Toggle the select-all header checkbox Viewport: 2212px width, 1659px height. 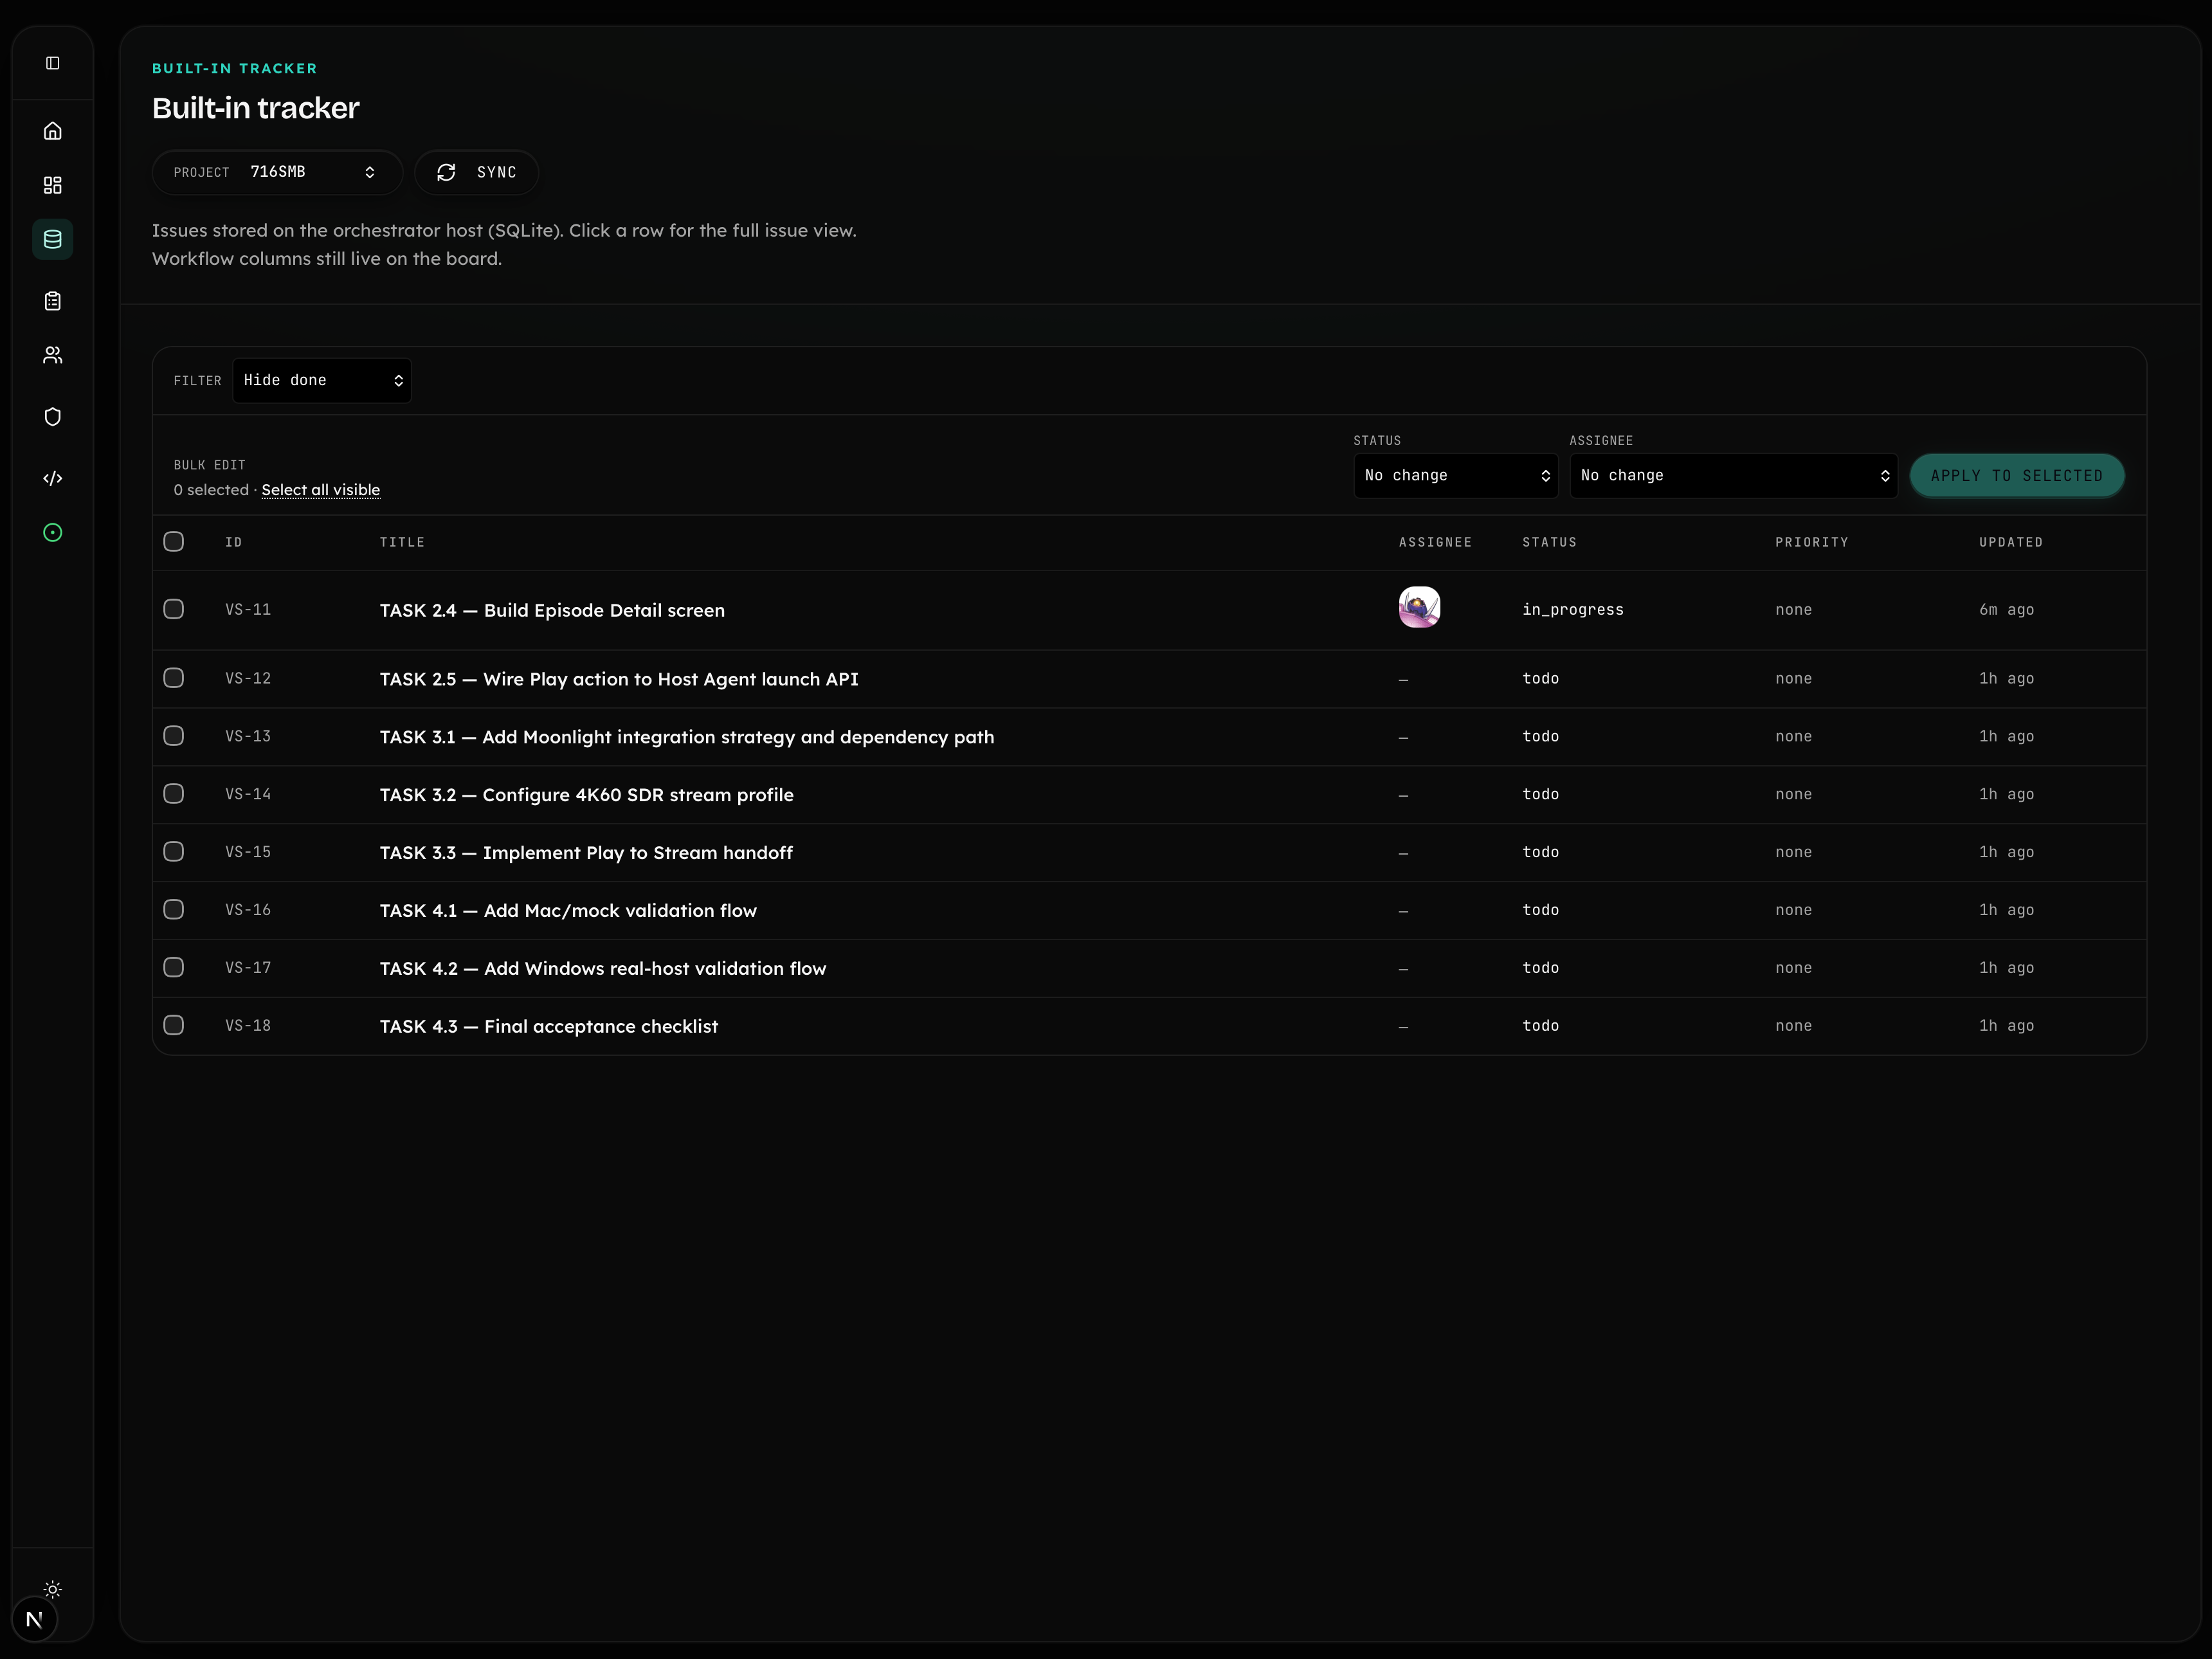click(174, 541)
